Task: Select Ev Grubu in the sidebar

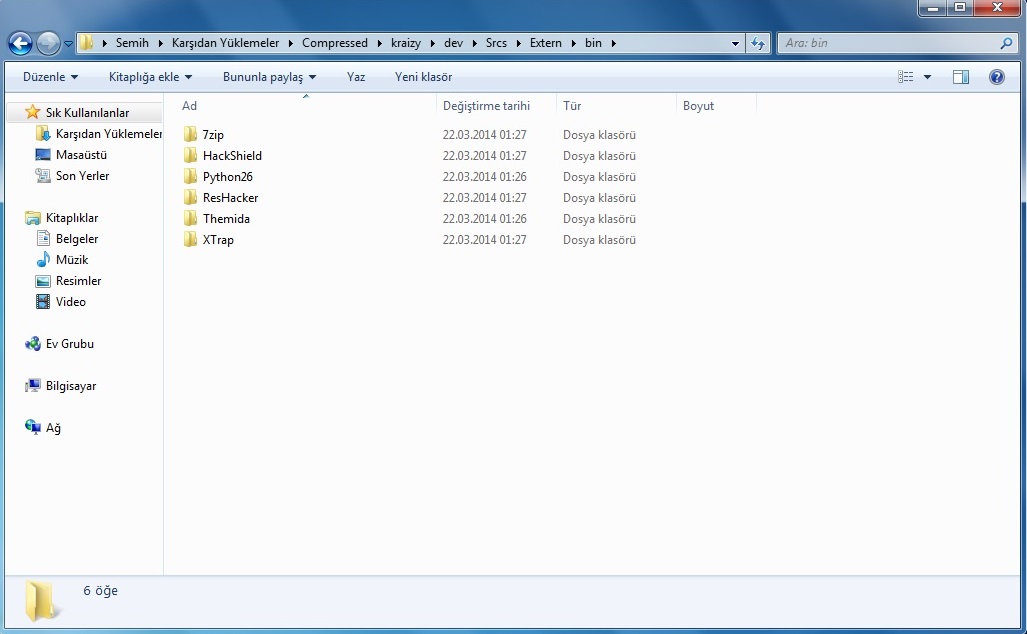Action: 69,343
